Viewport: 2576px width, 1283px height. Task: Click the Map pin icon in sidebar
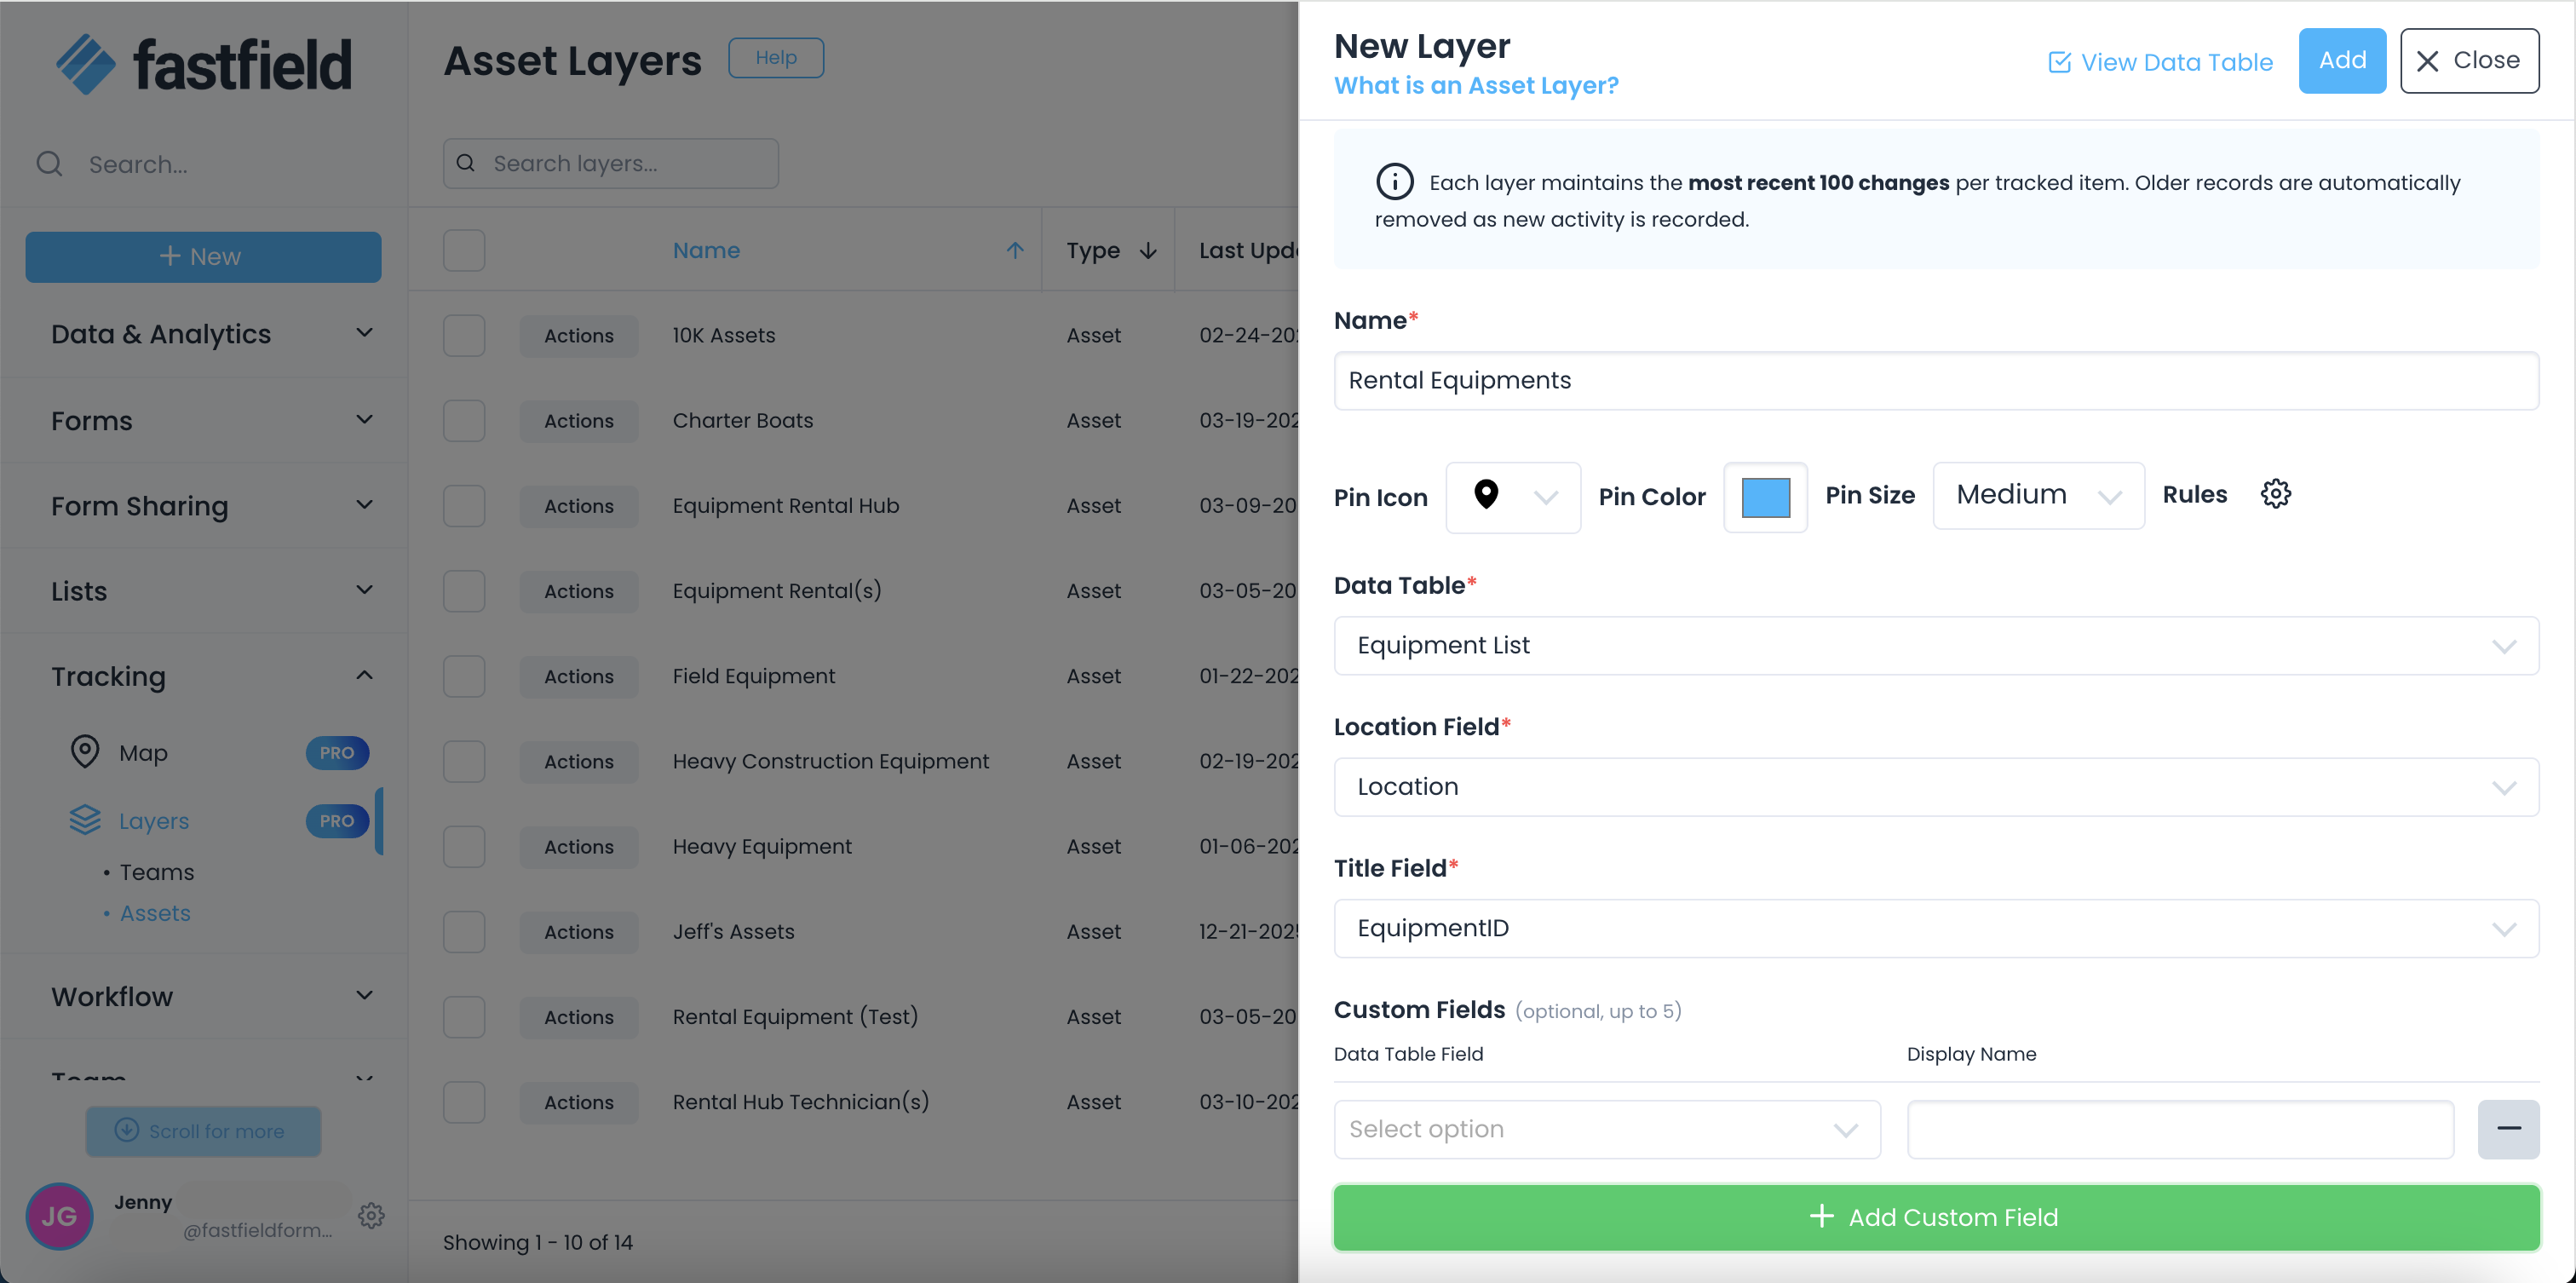click(x=85, y=752)
